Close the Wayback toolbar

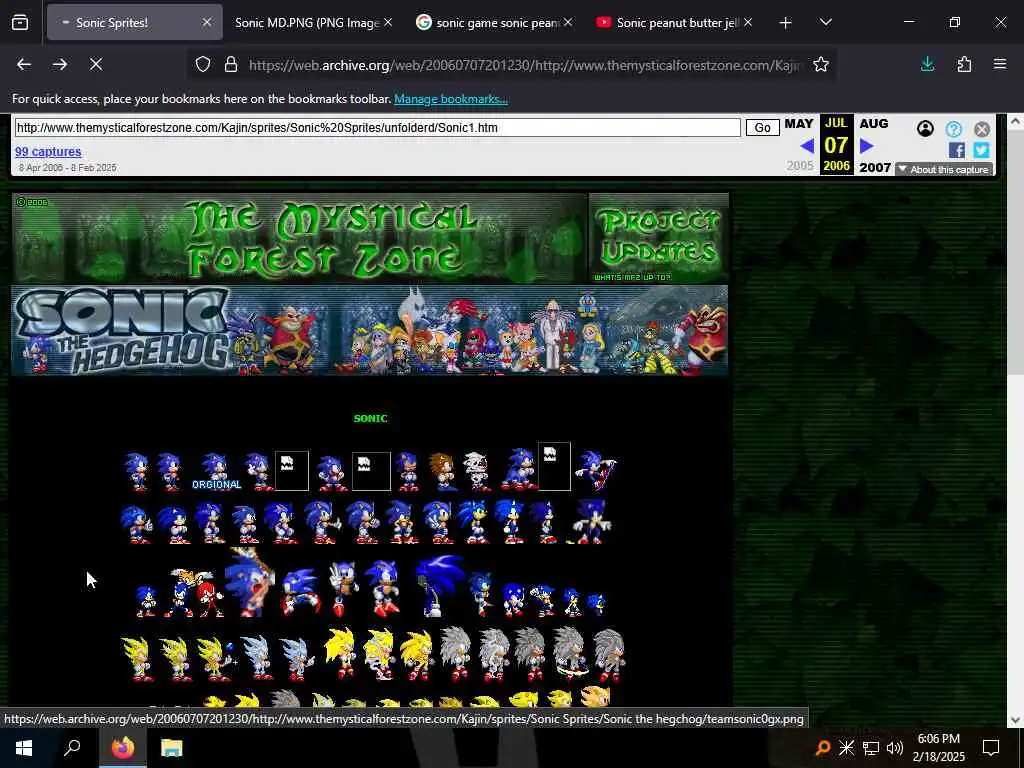[982, 129]
